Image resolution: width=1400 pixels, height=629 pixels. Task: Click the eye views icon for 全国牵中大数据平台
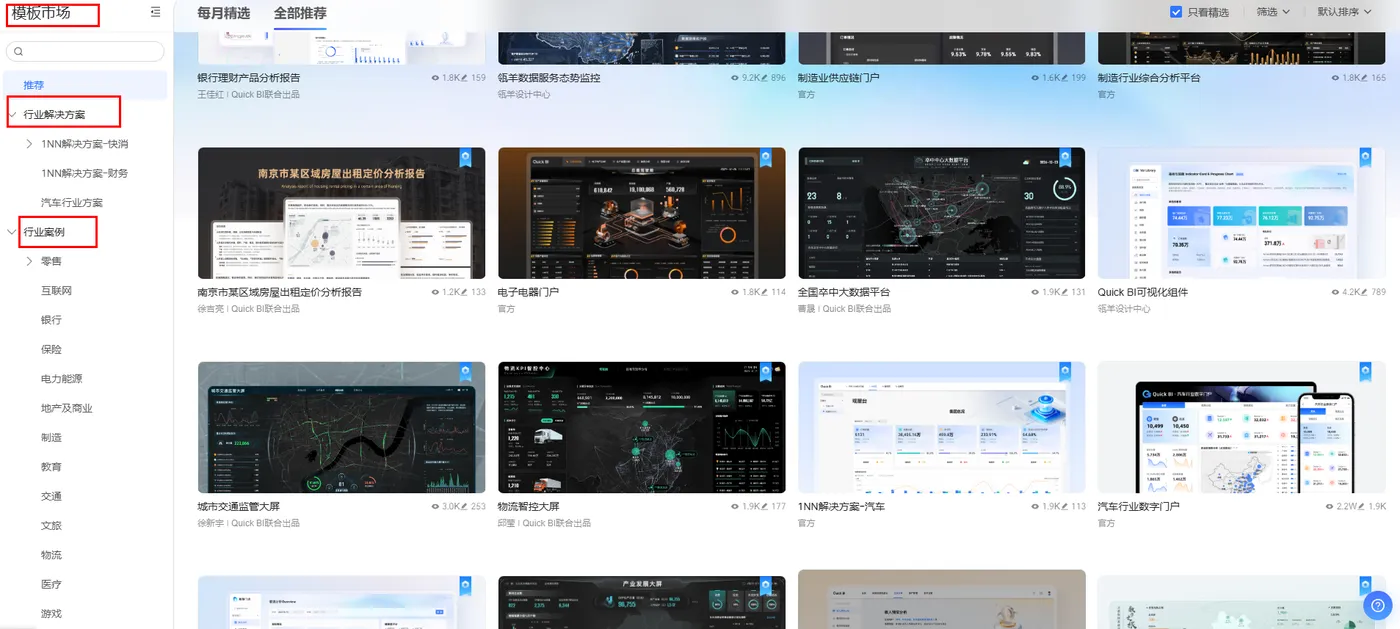pos(1035,292)
